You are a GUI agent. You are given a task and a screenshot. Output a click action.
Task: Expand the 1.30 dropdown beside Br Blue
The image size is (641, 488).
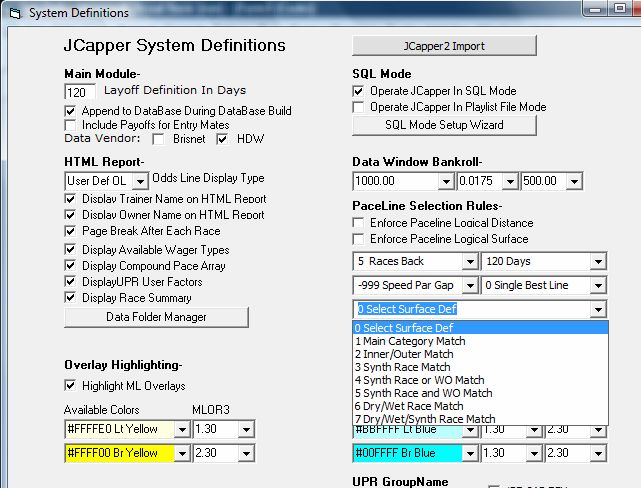coord(534,453)
